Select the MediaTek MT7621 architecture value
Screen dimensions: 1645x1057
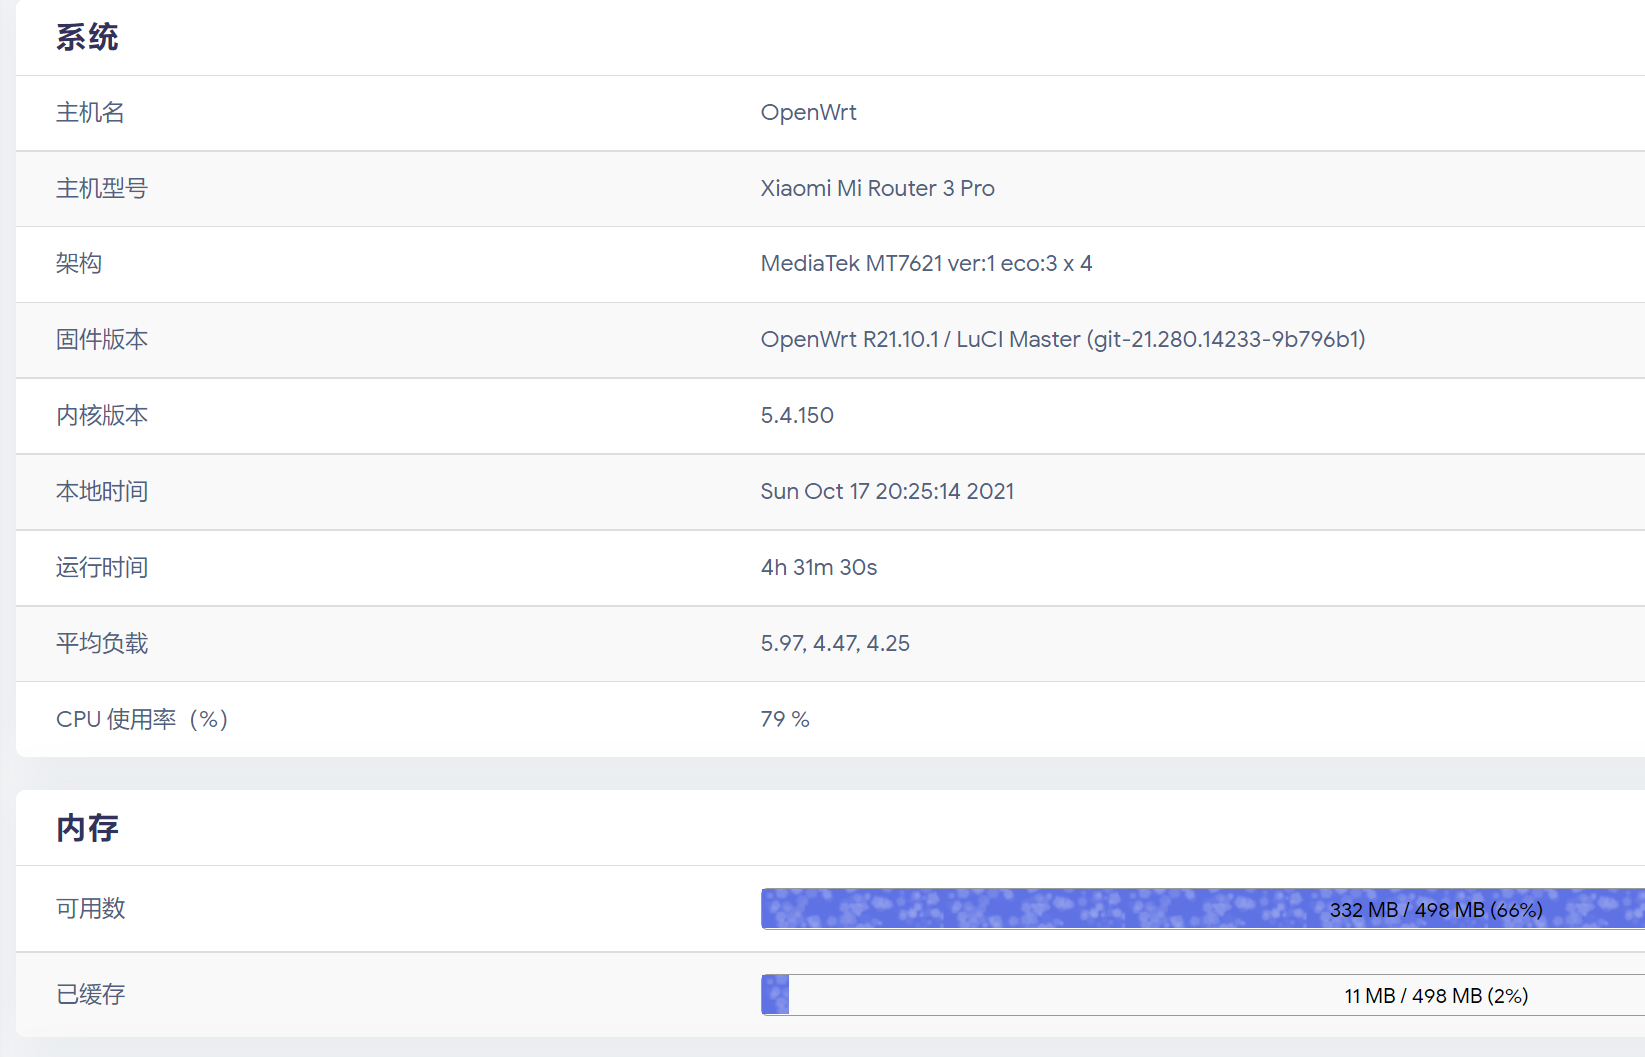coord(926,263)
